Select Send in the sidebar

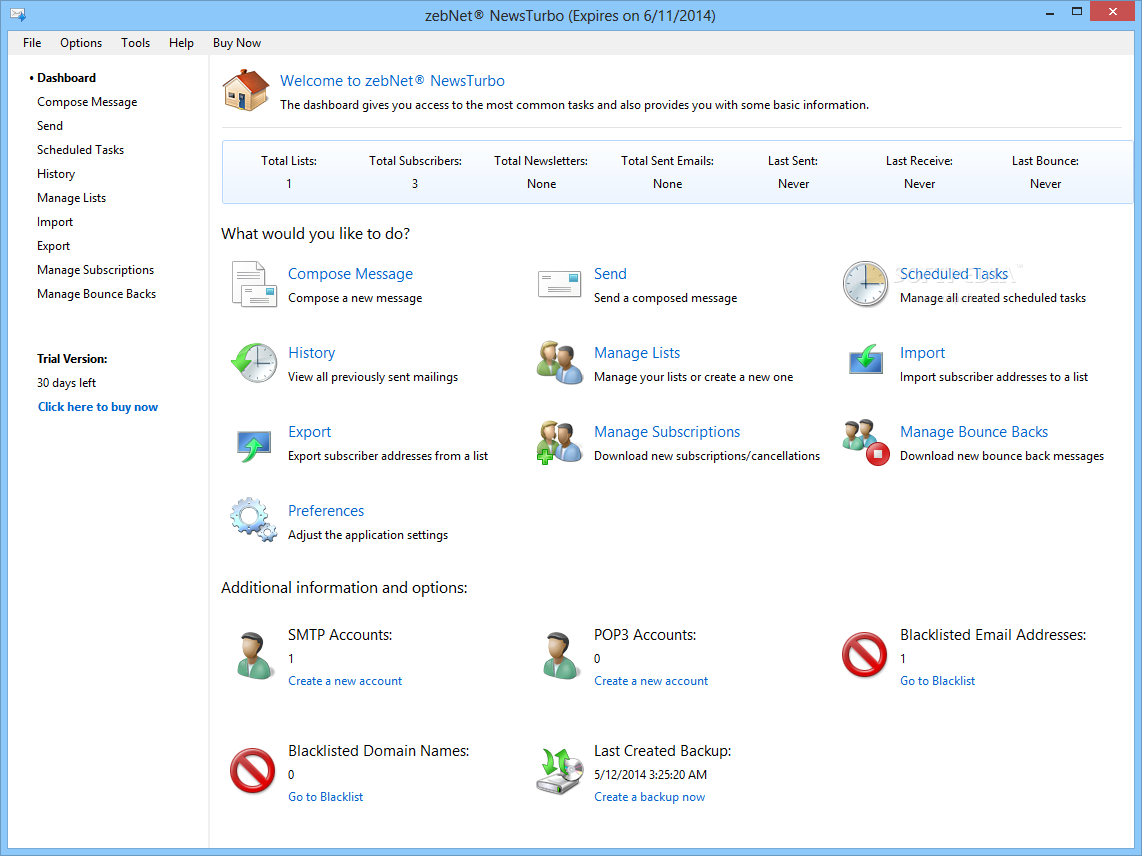coord(50,126)
